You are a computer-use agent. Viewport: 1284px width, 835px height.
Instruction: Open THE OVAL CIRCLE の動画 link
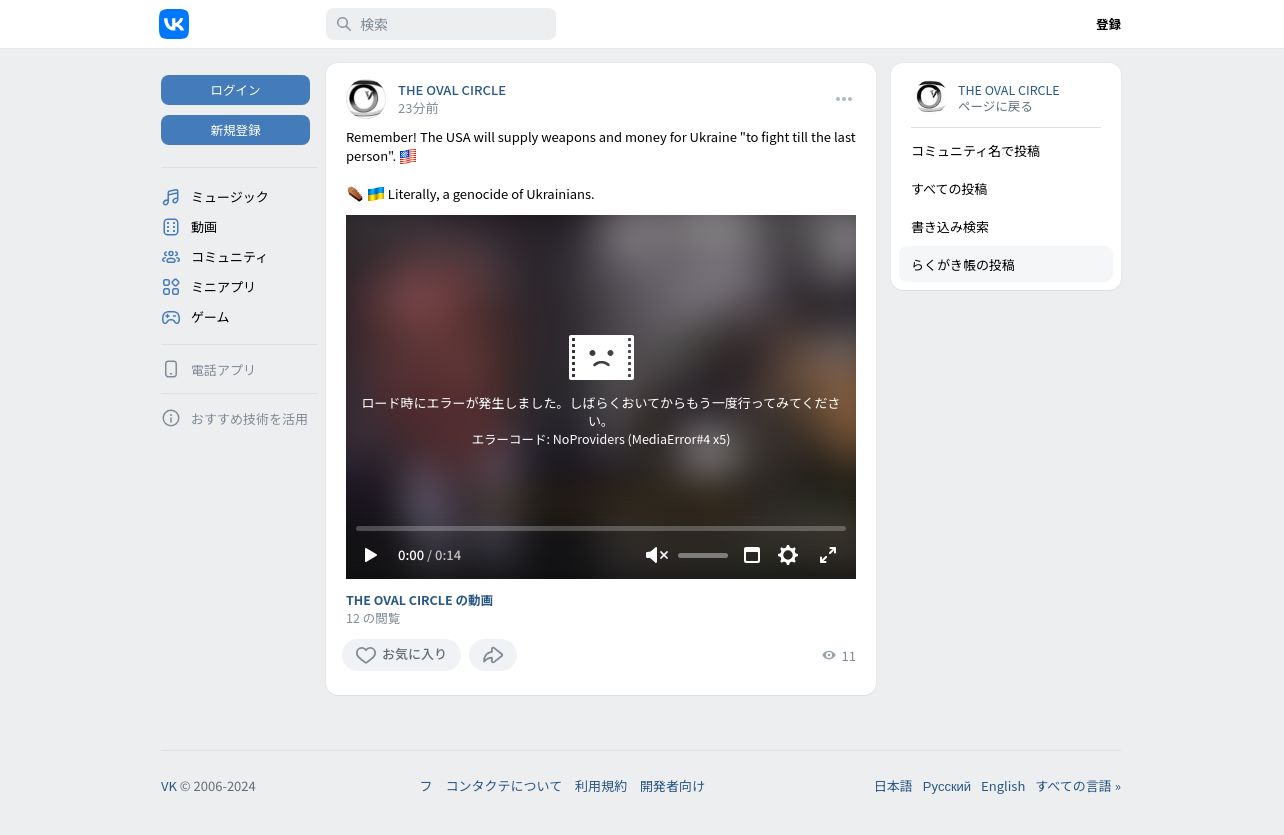pyautogui.click(x=419, y=600)
